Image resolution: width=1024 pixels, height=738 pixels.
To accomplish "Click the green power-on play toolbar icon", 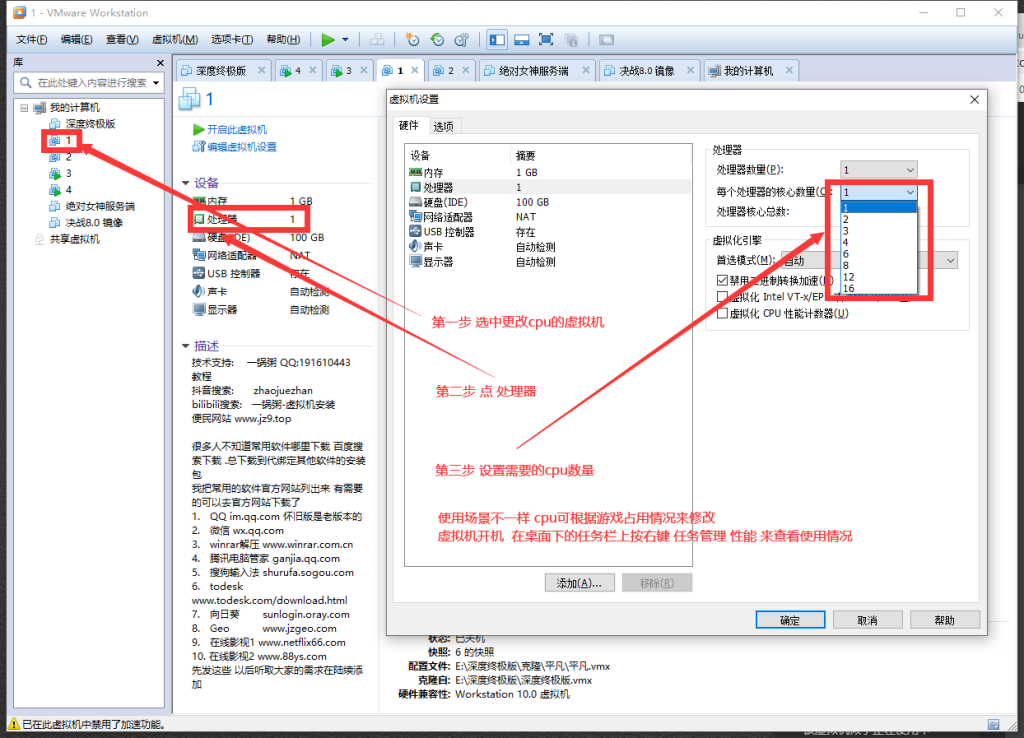I will click(x=328, y=40).
